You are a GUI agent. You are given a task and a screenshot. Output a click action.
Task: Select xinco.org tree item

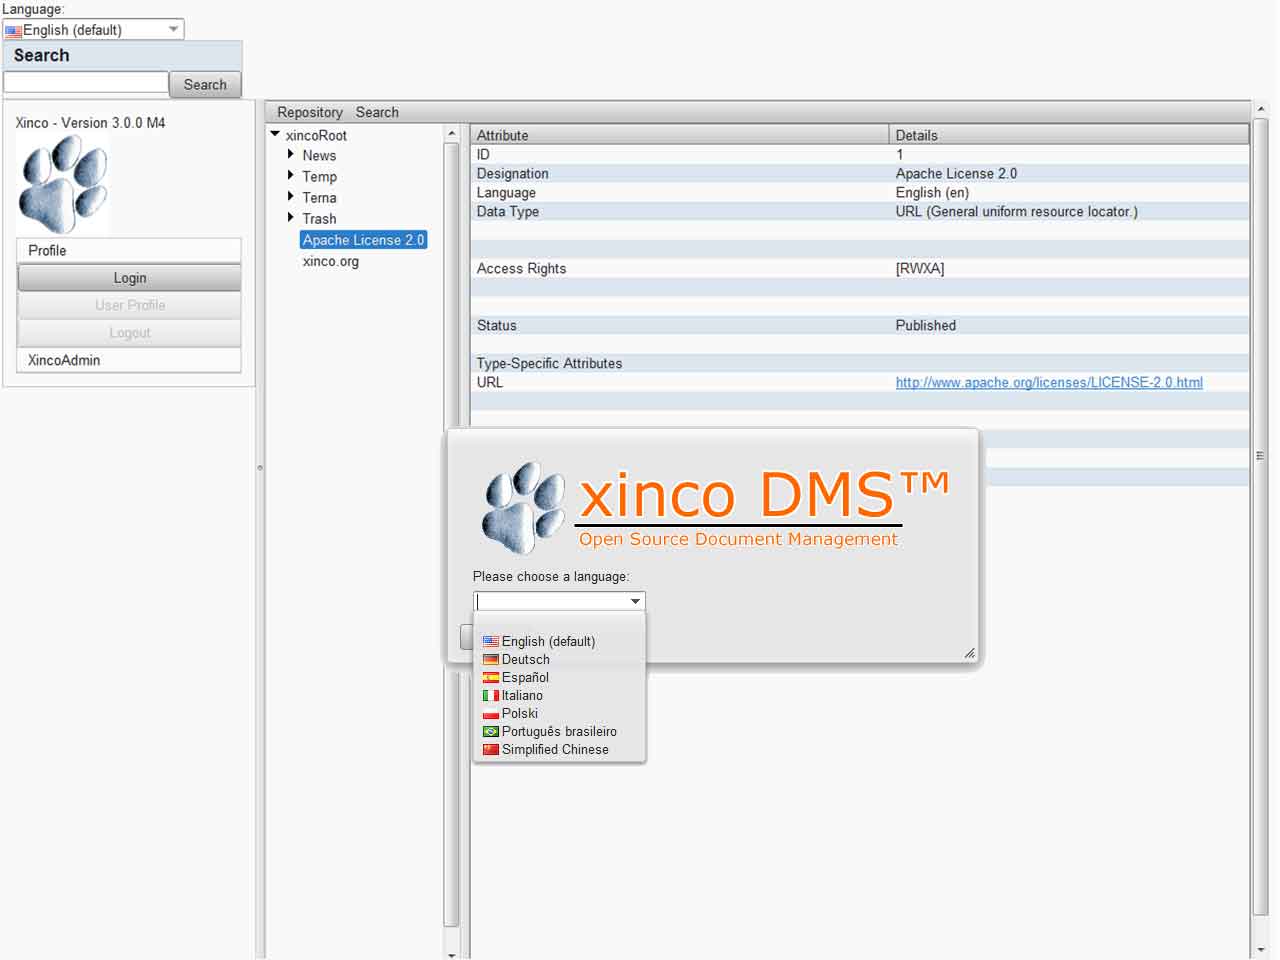point(331,261)
